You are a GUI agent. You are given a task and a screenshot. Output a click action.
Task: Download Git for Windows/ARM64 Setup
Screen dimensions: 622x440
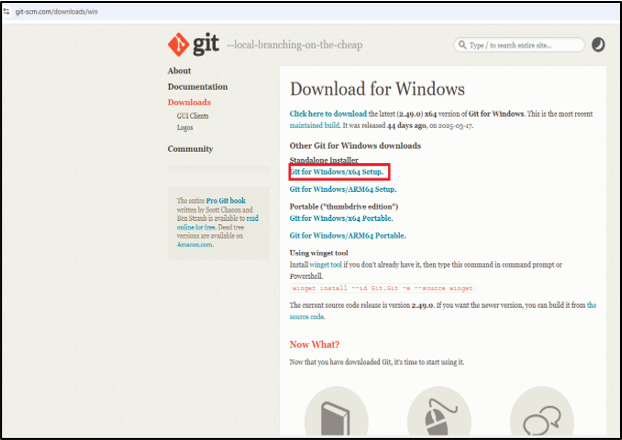(343, 189)
